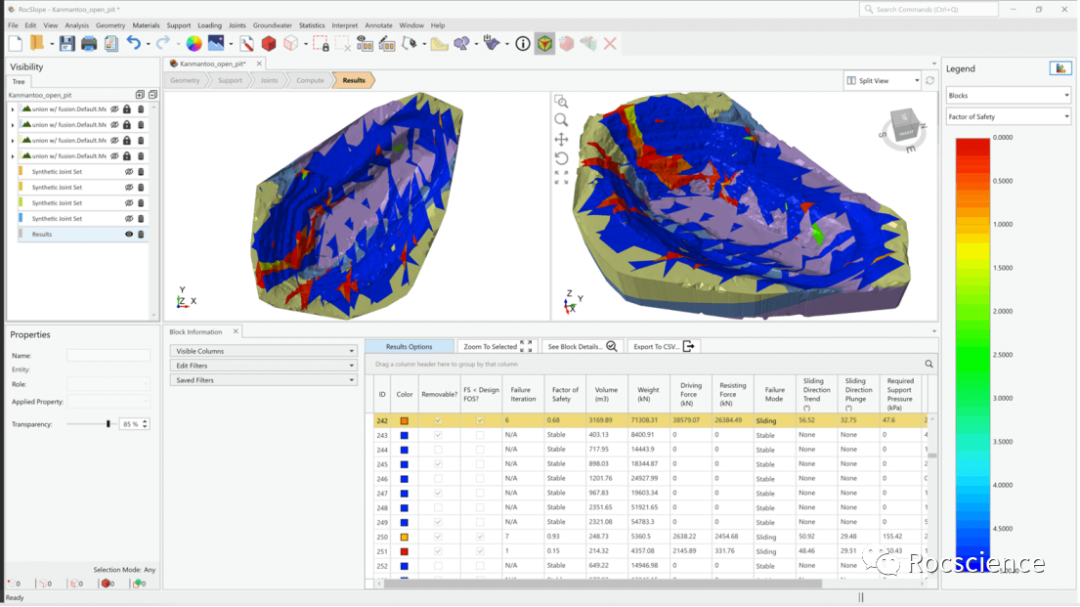The height and width of the screenshot is (607, 1080).
Task: Adjust the Transparency slider handle
Action: [108, 424]
